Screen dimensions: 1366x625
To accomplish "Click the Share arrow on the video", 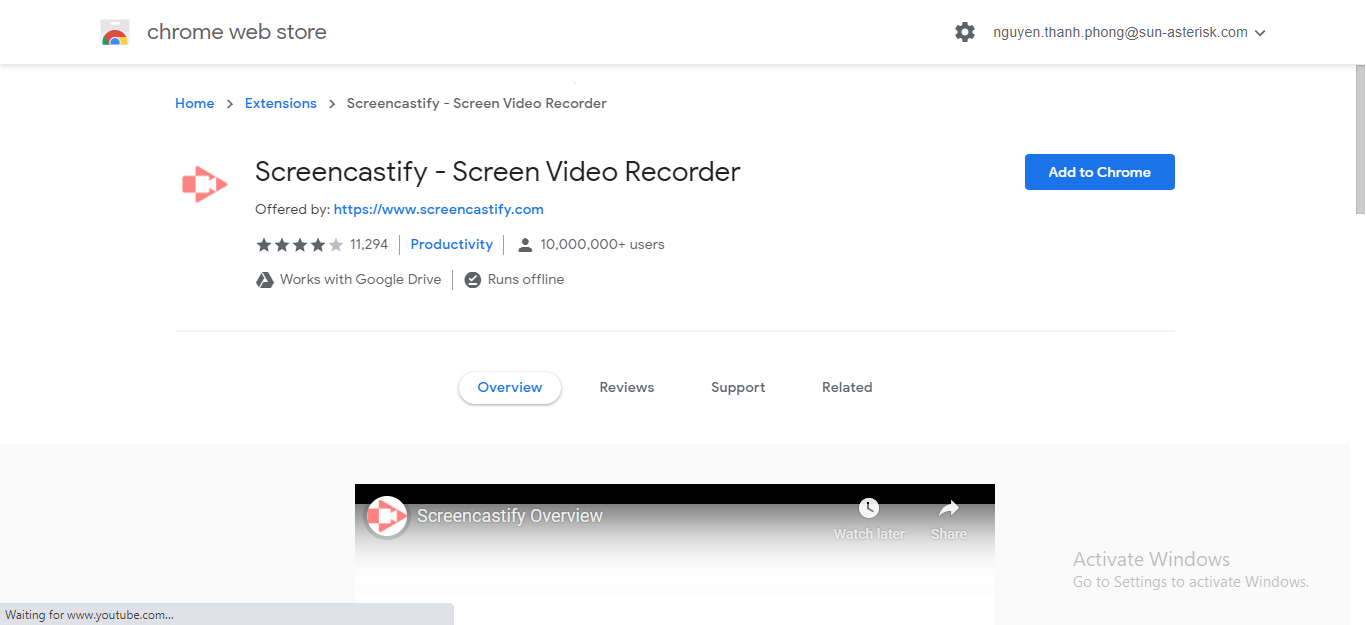I will pyautogui.click(x=949, y=508).
